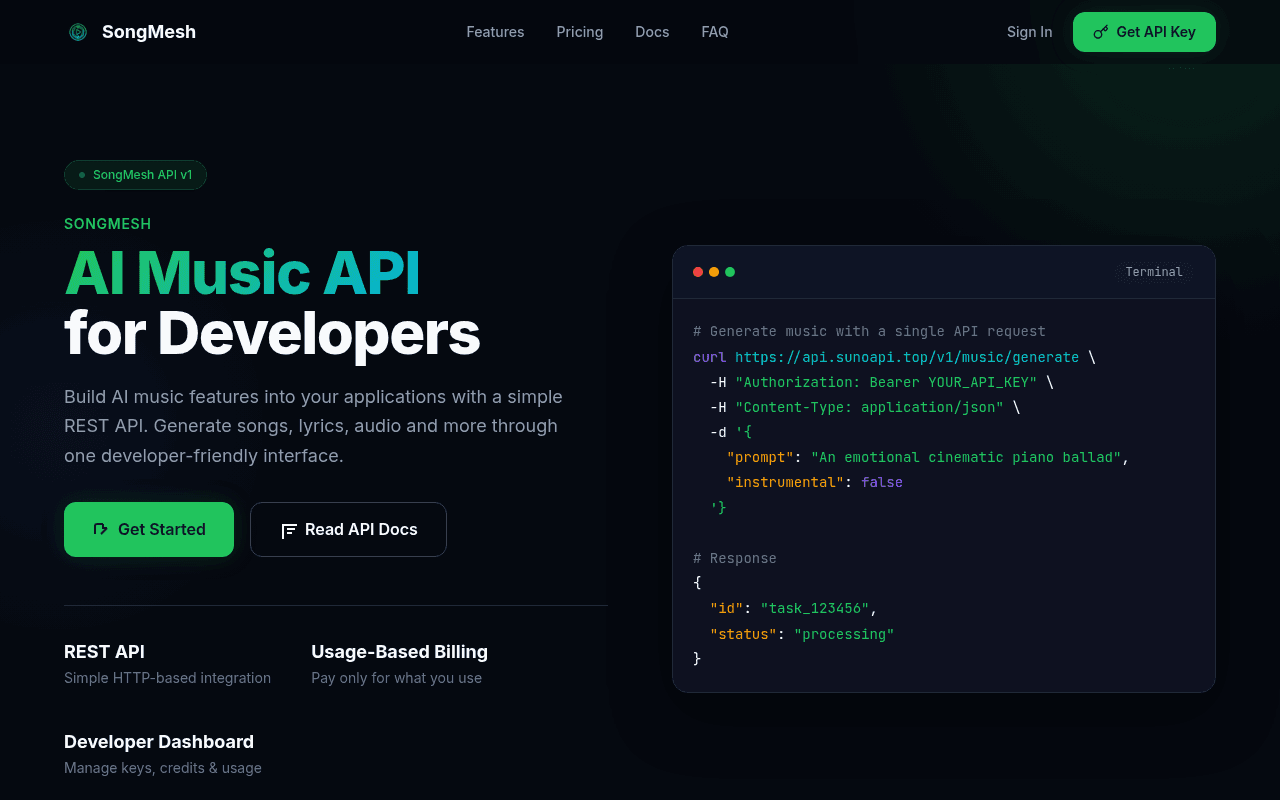This screenshot has height=800, width=1280.
Task: Navigate to the FAQ section
Action: click(715, 32)
